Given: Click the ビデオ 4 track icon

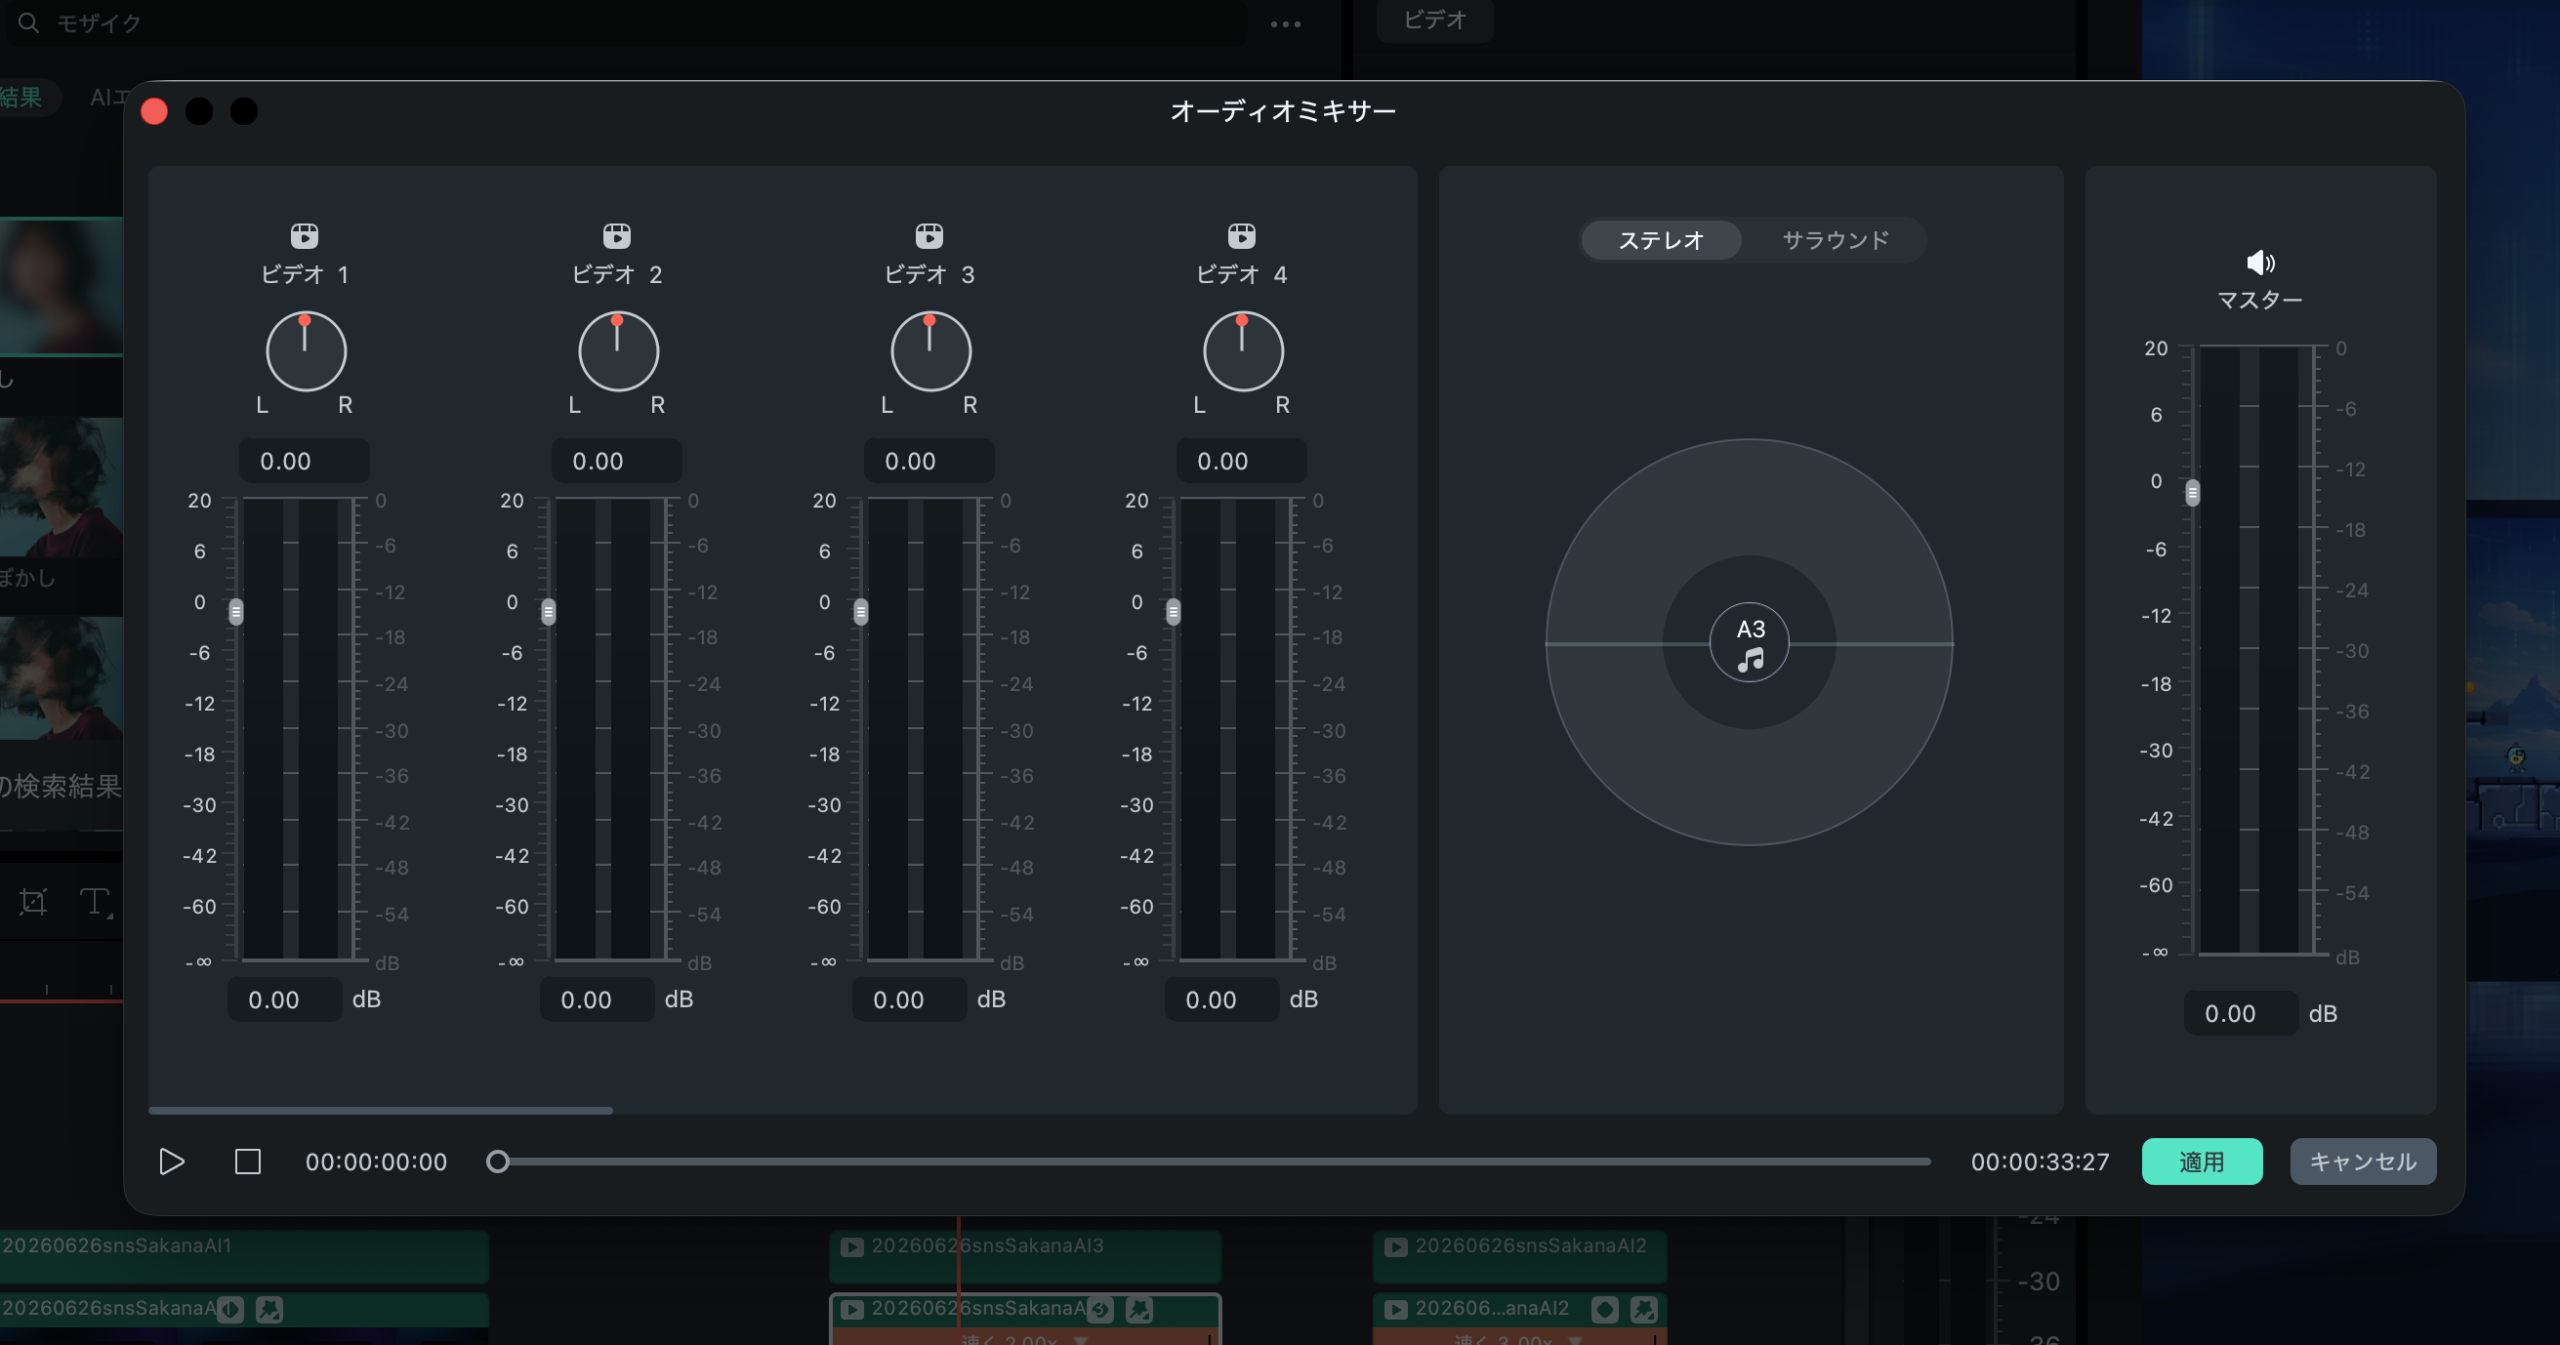Looking at the screenshot, I should coord(1242,236).
